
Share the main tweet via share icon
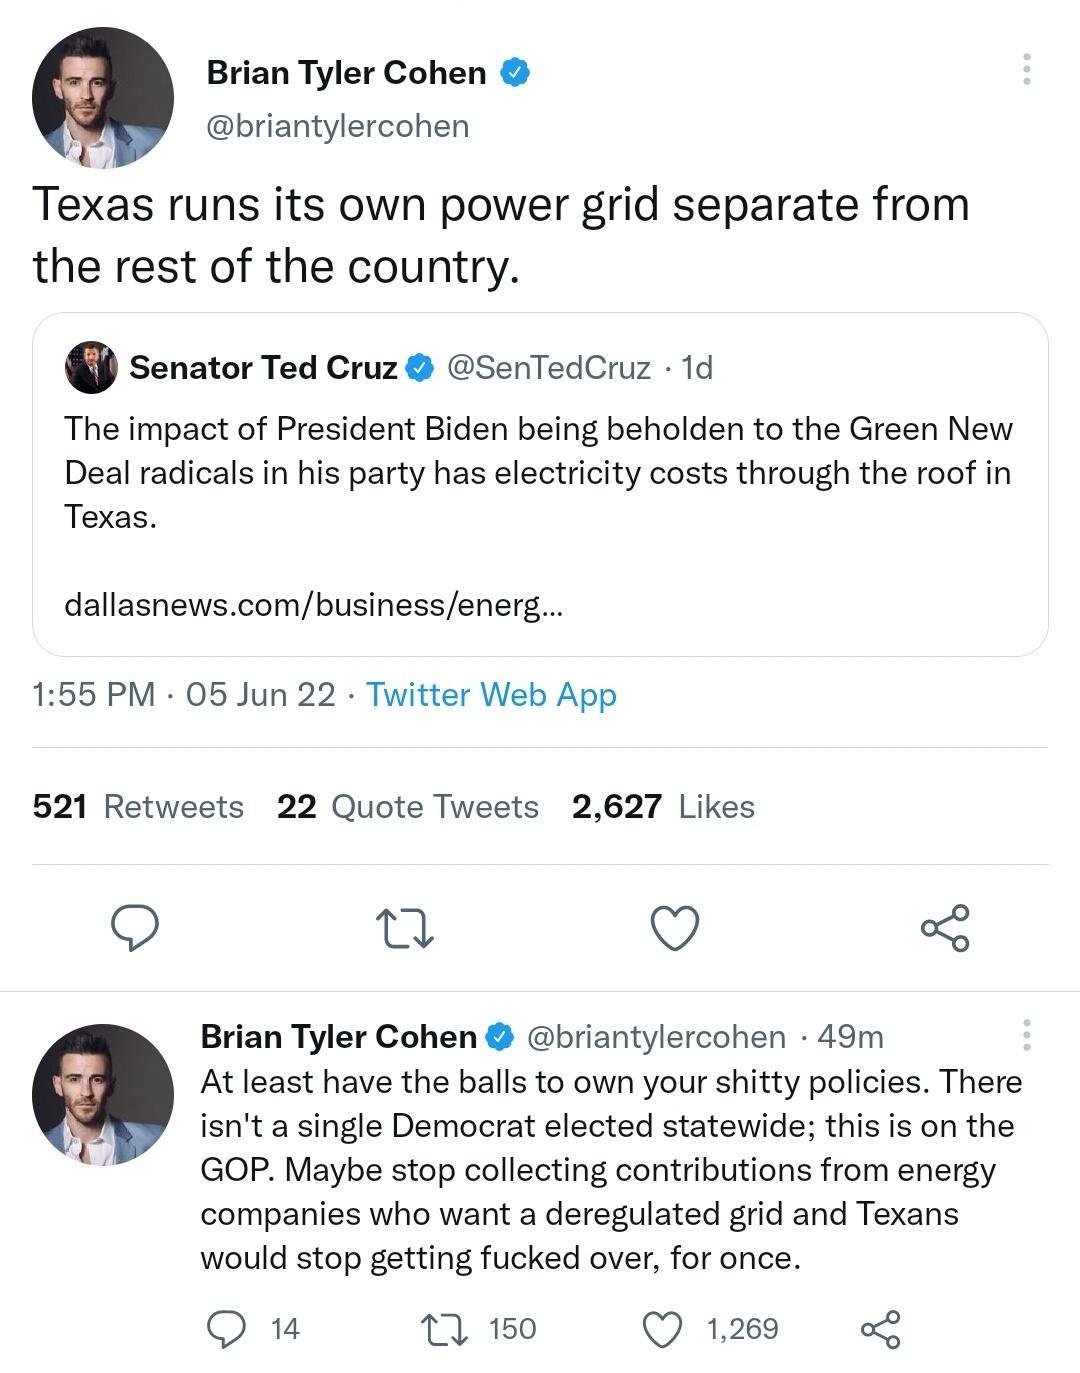944,930
